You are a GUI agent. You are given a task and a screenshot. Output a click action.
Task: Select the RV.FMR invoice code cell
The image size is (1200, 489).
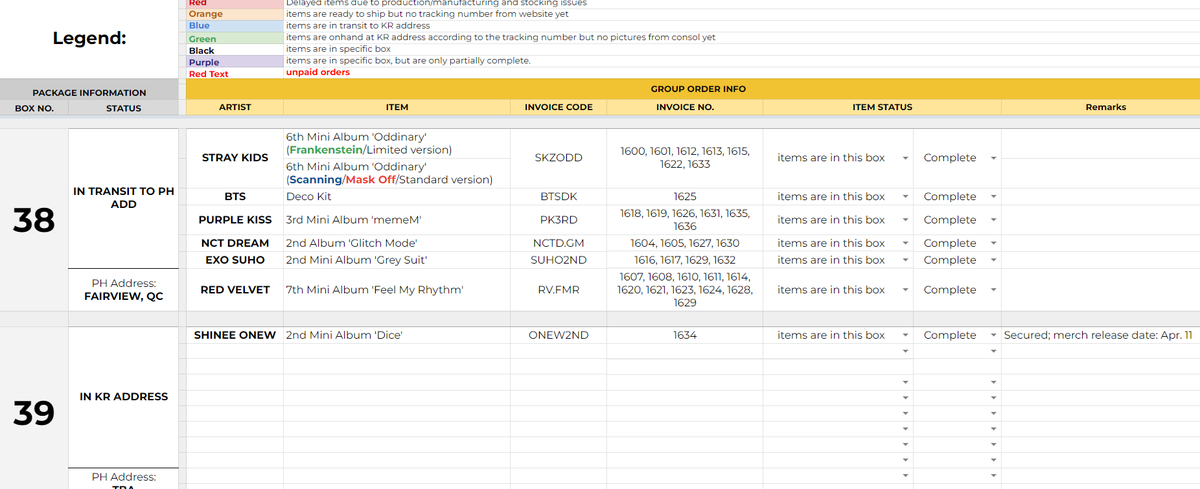558,290
